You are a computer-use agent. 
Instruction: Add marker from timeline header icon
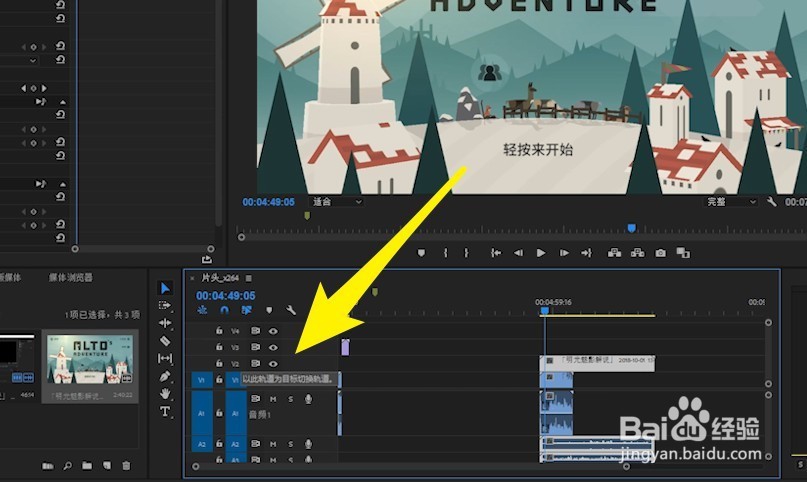coord(269,310)
